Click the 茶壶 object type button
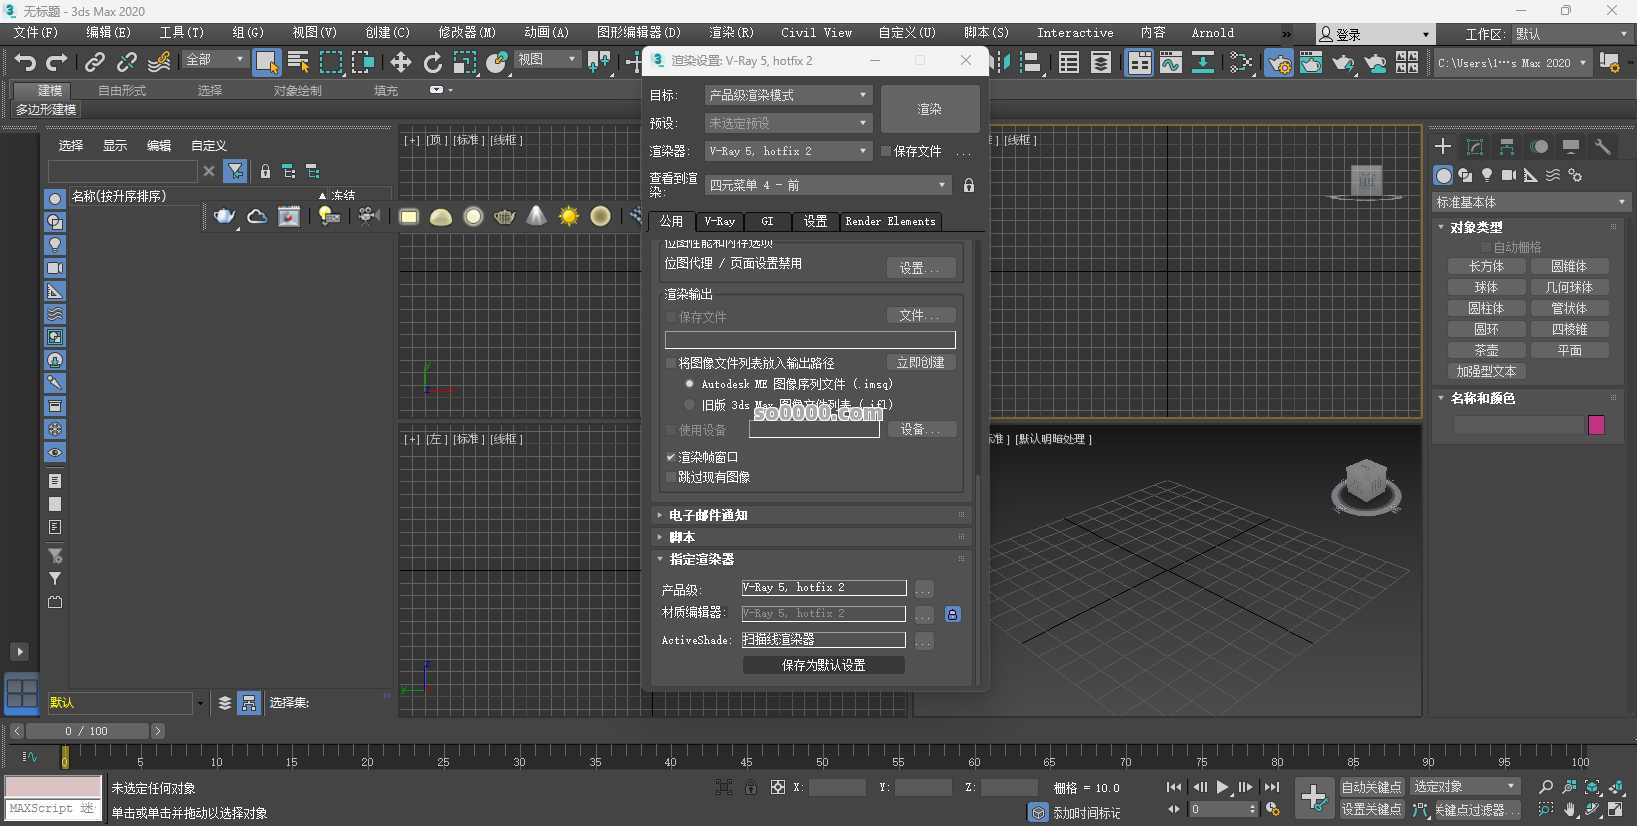The height and width of the screenshot is (826, 1637). click(x=1486, y=350)
